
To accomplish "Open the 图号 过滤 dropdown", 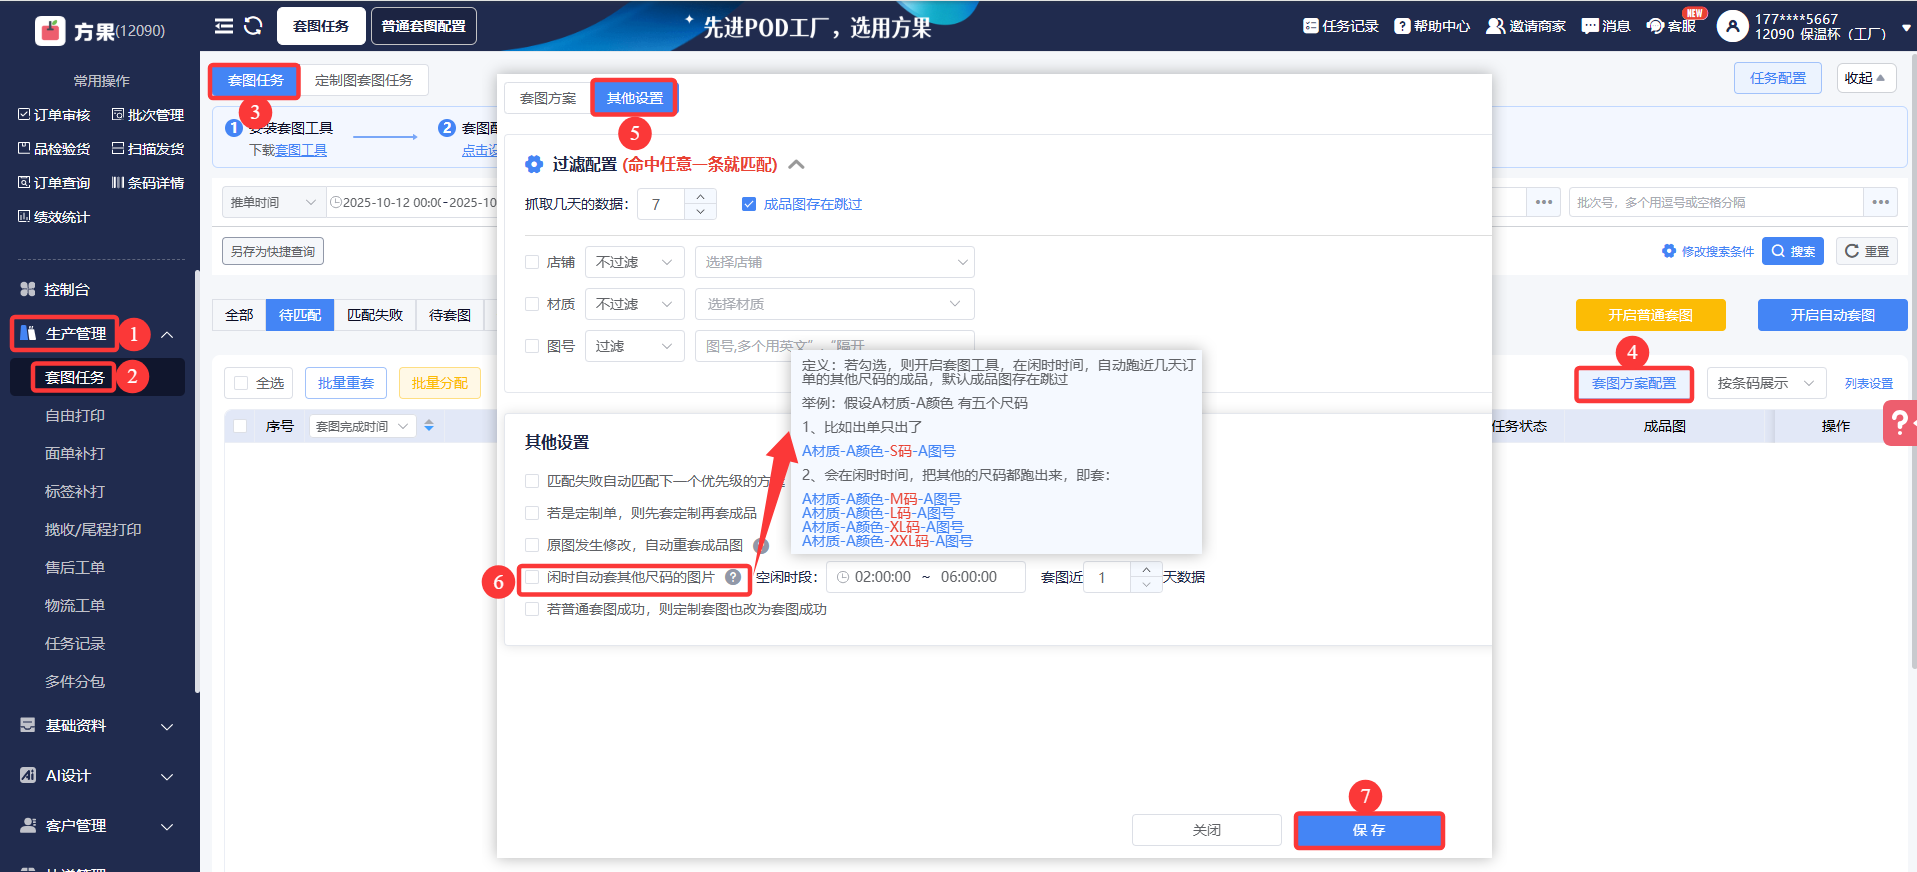I will point(635,346).
